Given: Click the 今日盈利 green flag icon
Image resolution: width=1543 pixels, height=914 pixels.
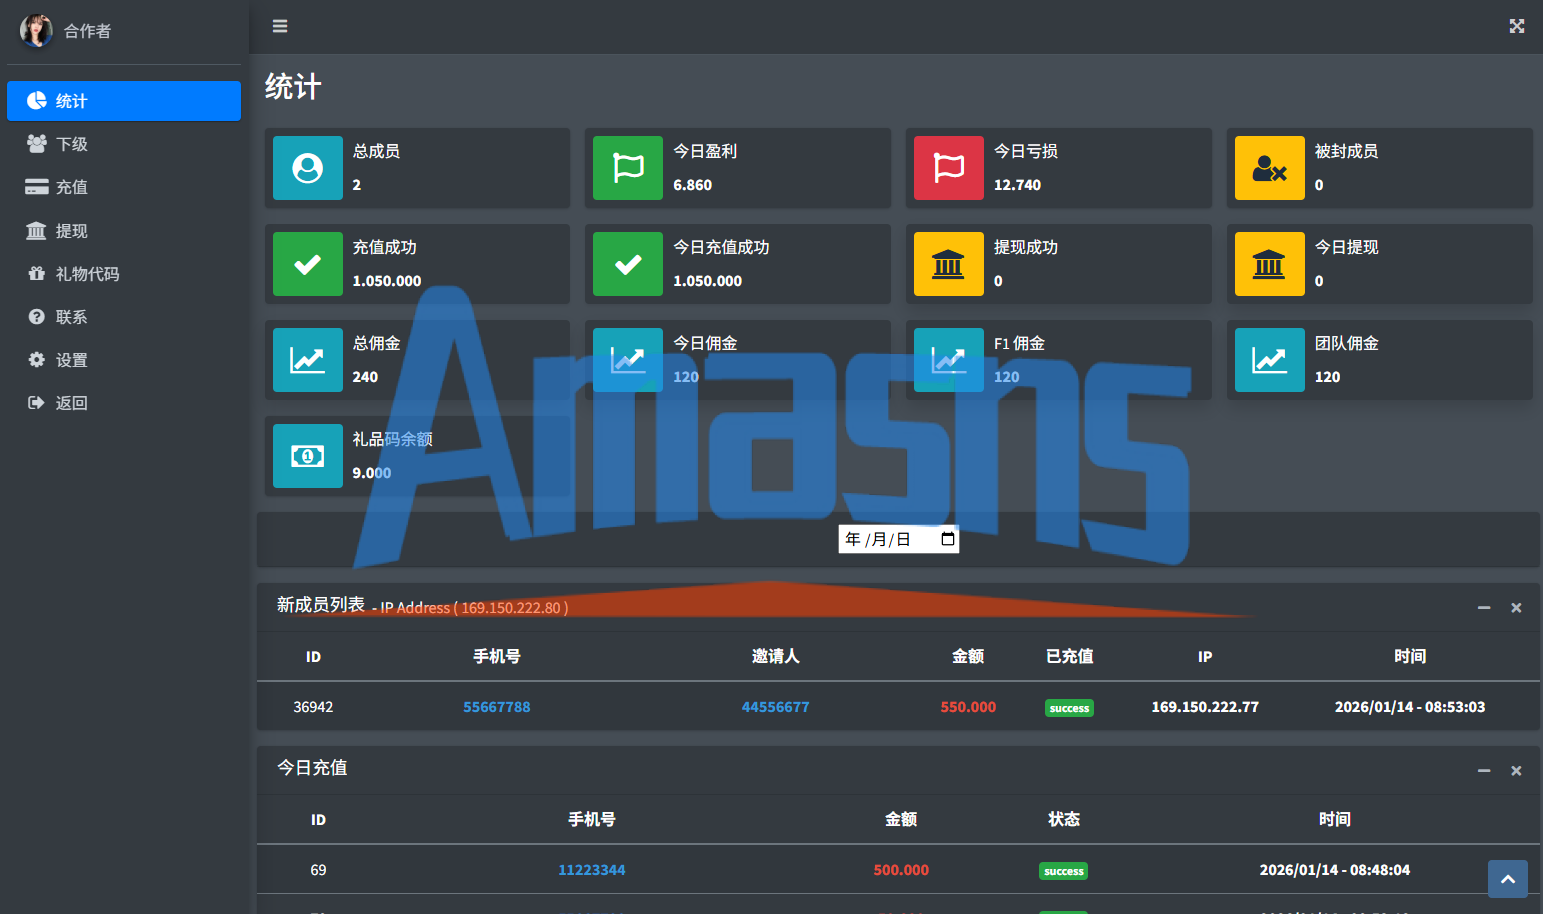Looking at the screenshot, I should click(x=628, y=168).
